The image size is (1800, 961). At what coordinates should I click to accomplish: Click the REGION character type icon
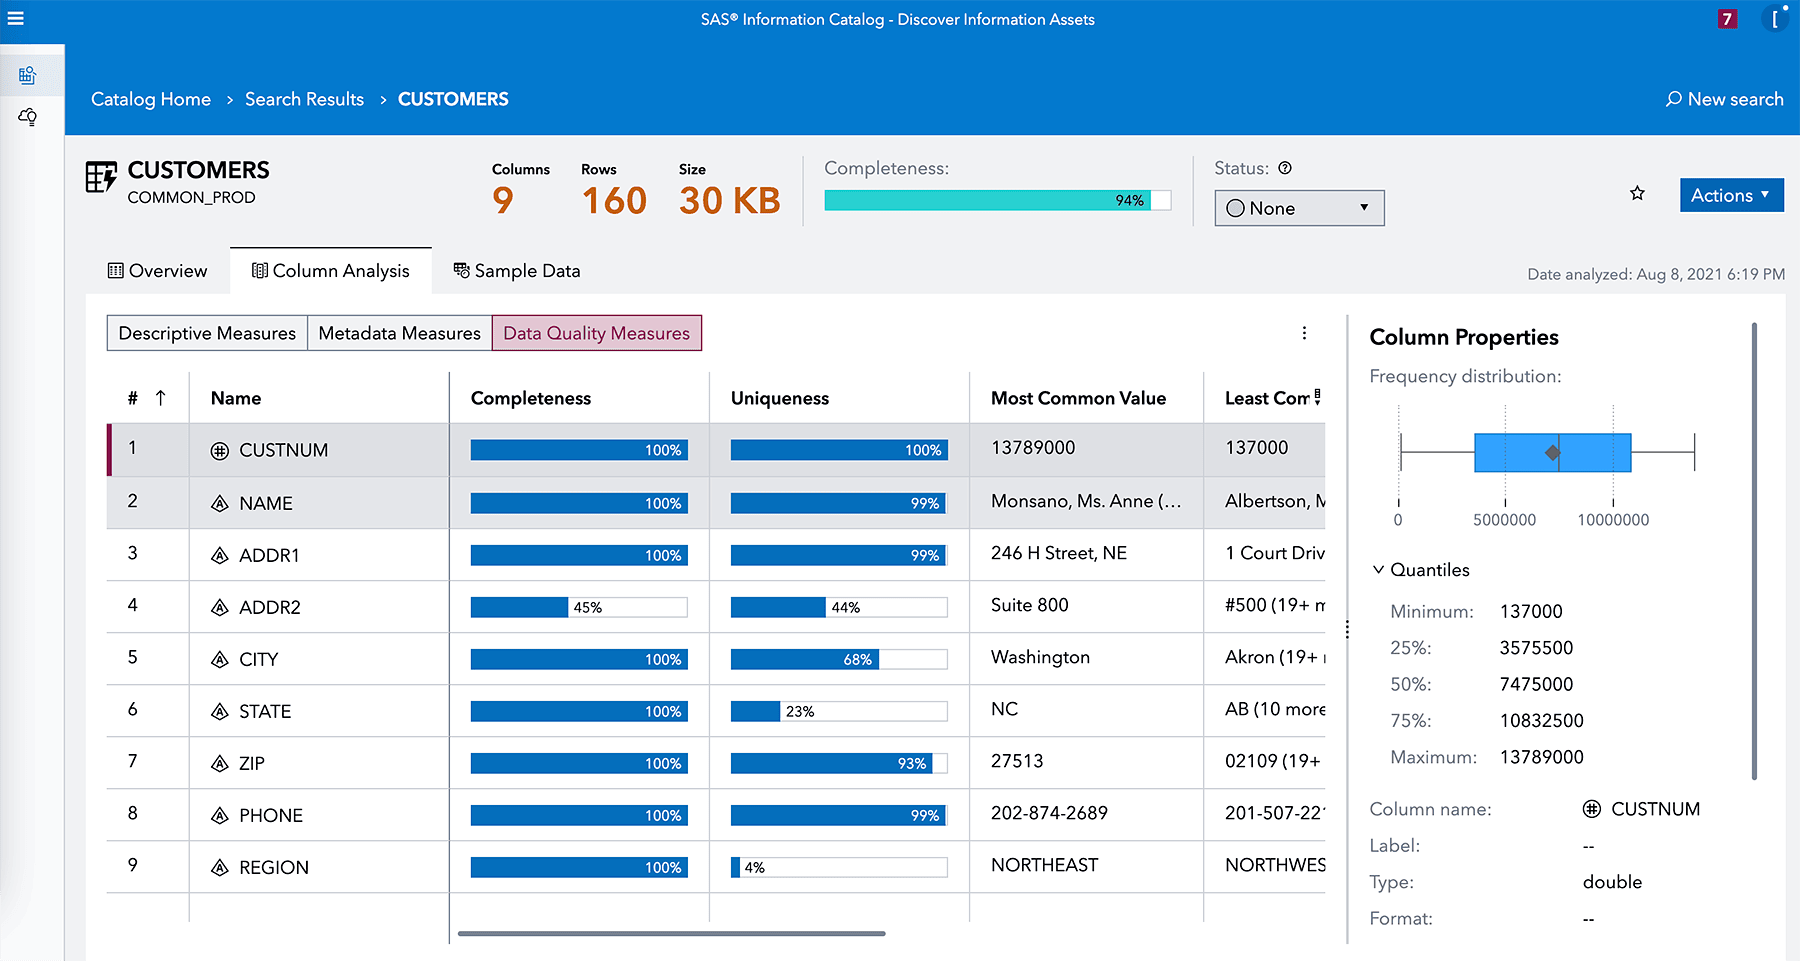(x=220, y=868)
